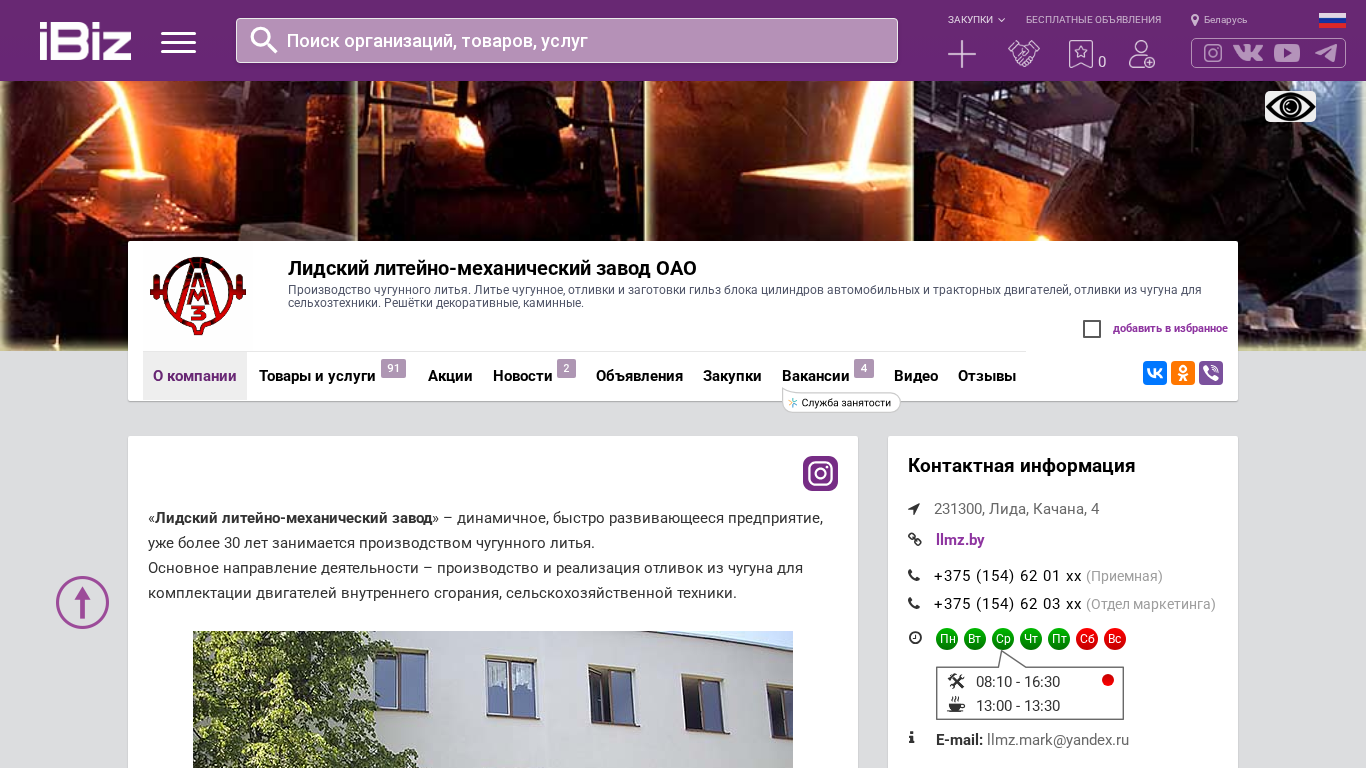
Task: Select Monday (Пн) in the schedule
Action: point(947,639)
